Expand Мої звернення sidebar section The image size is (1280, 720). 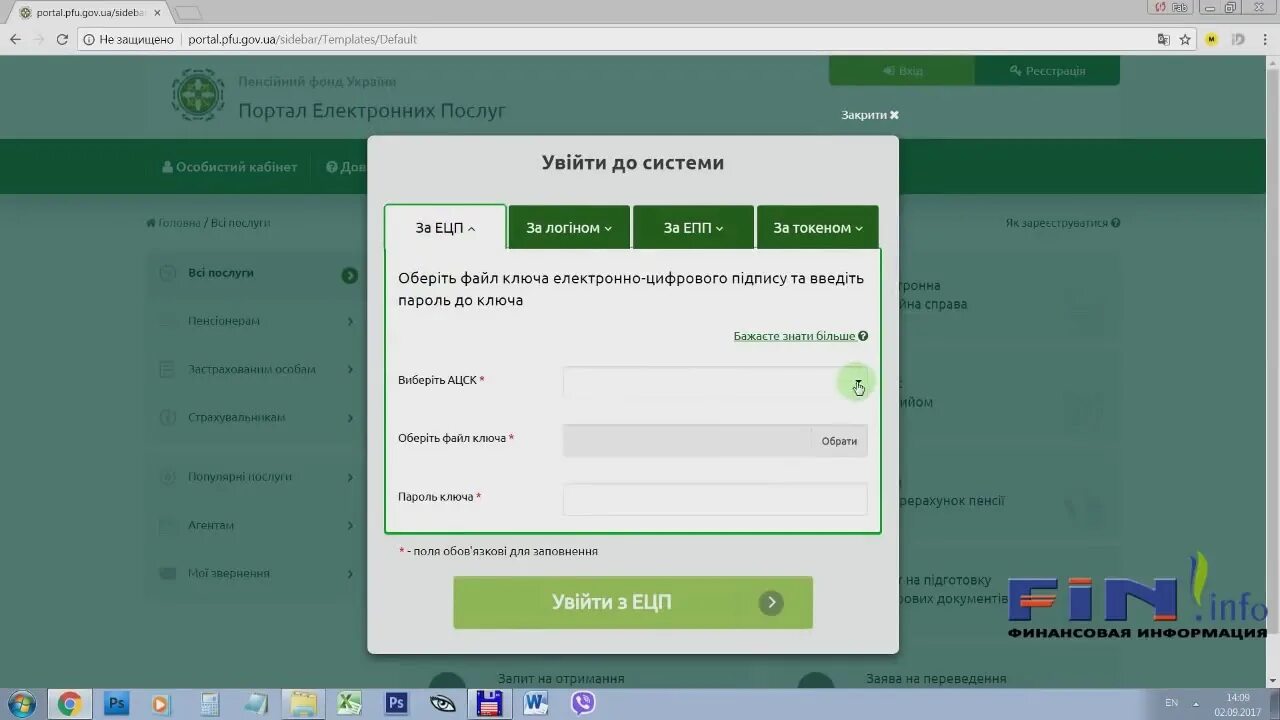254,573
